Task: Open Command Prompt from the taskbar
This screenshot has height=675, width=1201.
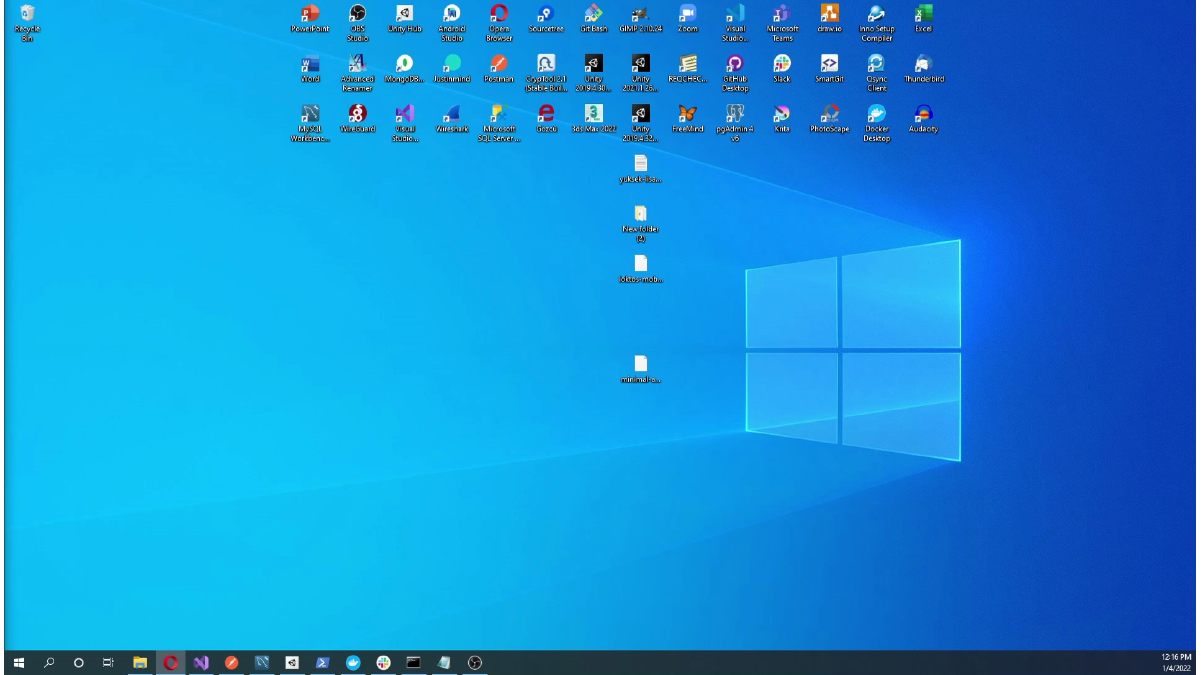Action: (x=413, y=662)
